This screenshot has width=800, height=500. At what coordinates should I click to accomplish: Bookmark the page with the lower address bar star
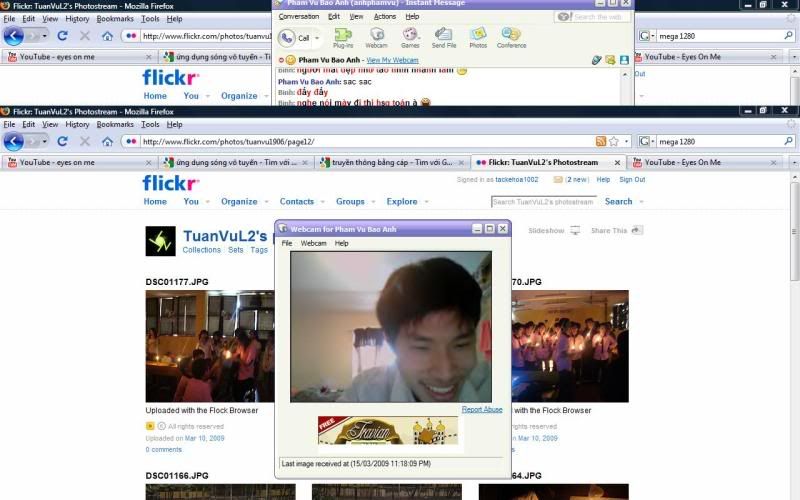[613, 142]
